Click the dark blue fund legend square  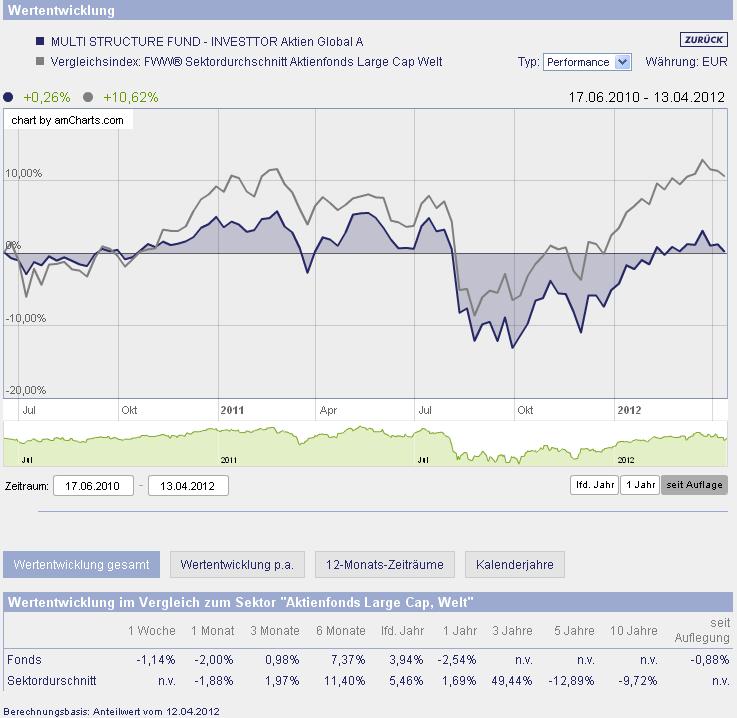(40, 42)
